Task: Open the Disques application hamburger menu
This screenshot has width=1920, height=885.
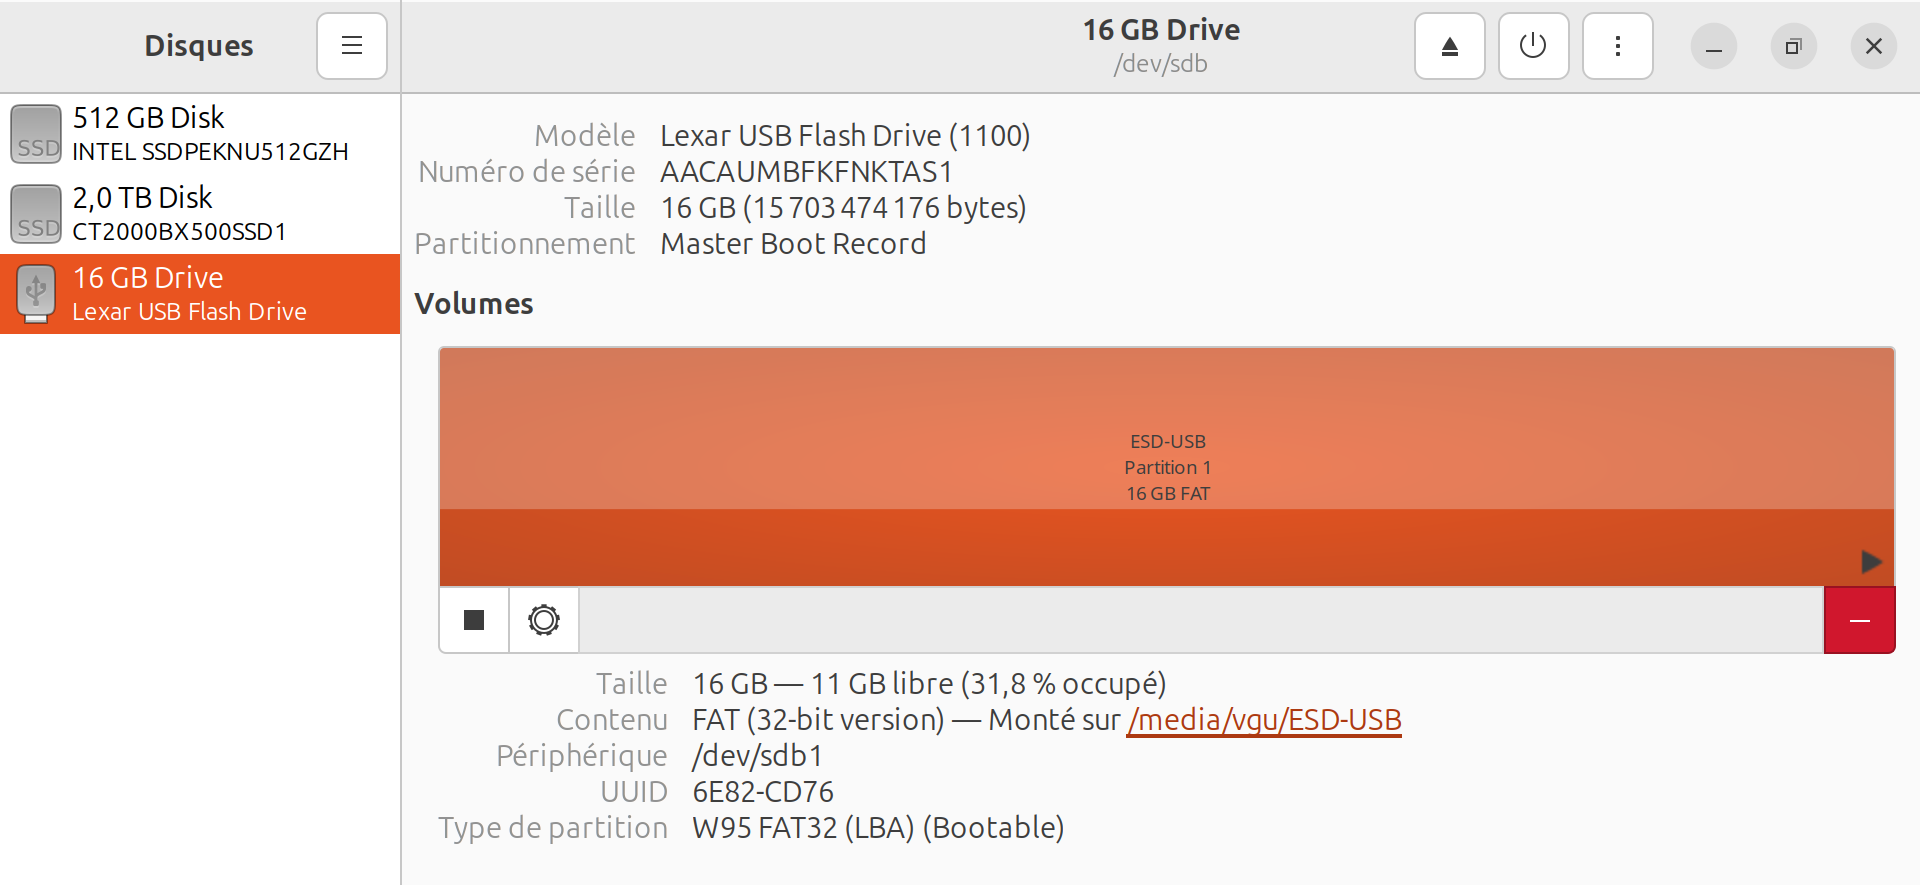Action: [x=352, y=46]
